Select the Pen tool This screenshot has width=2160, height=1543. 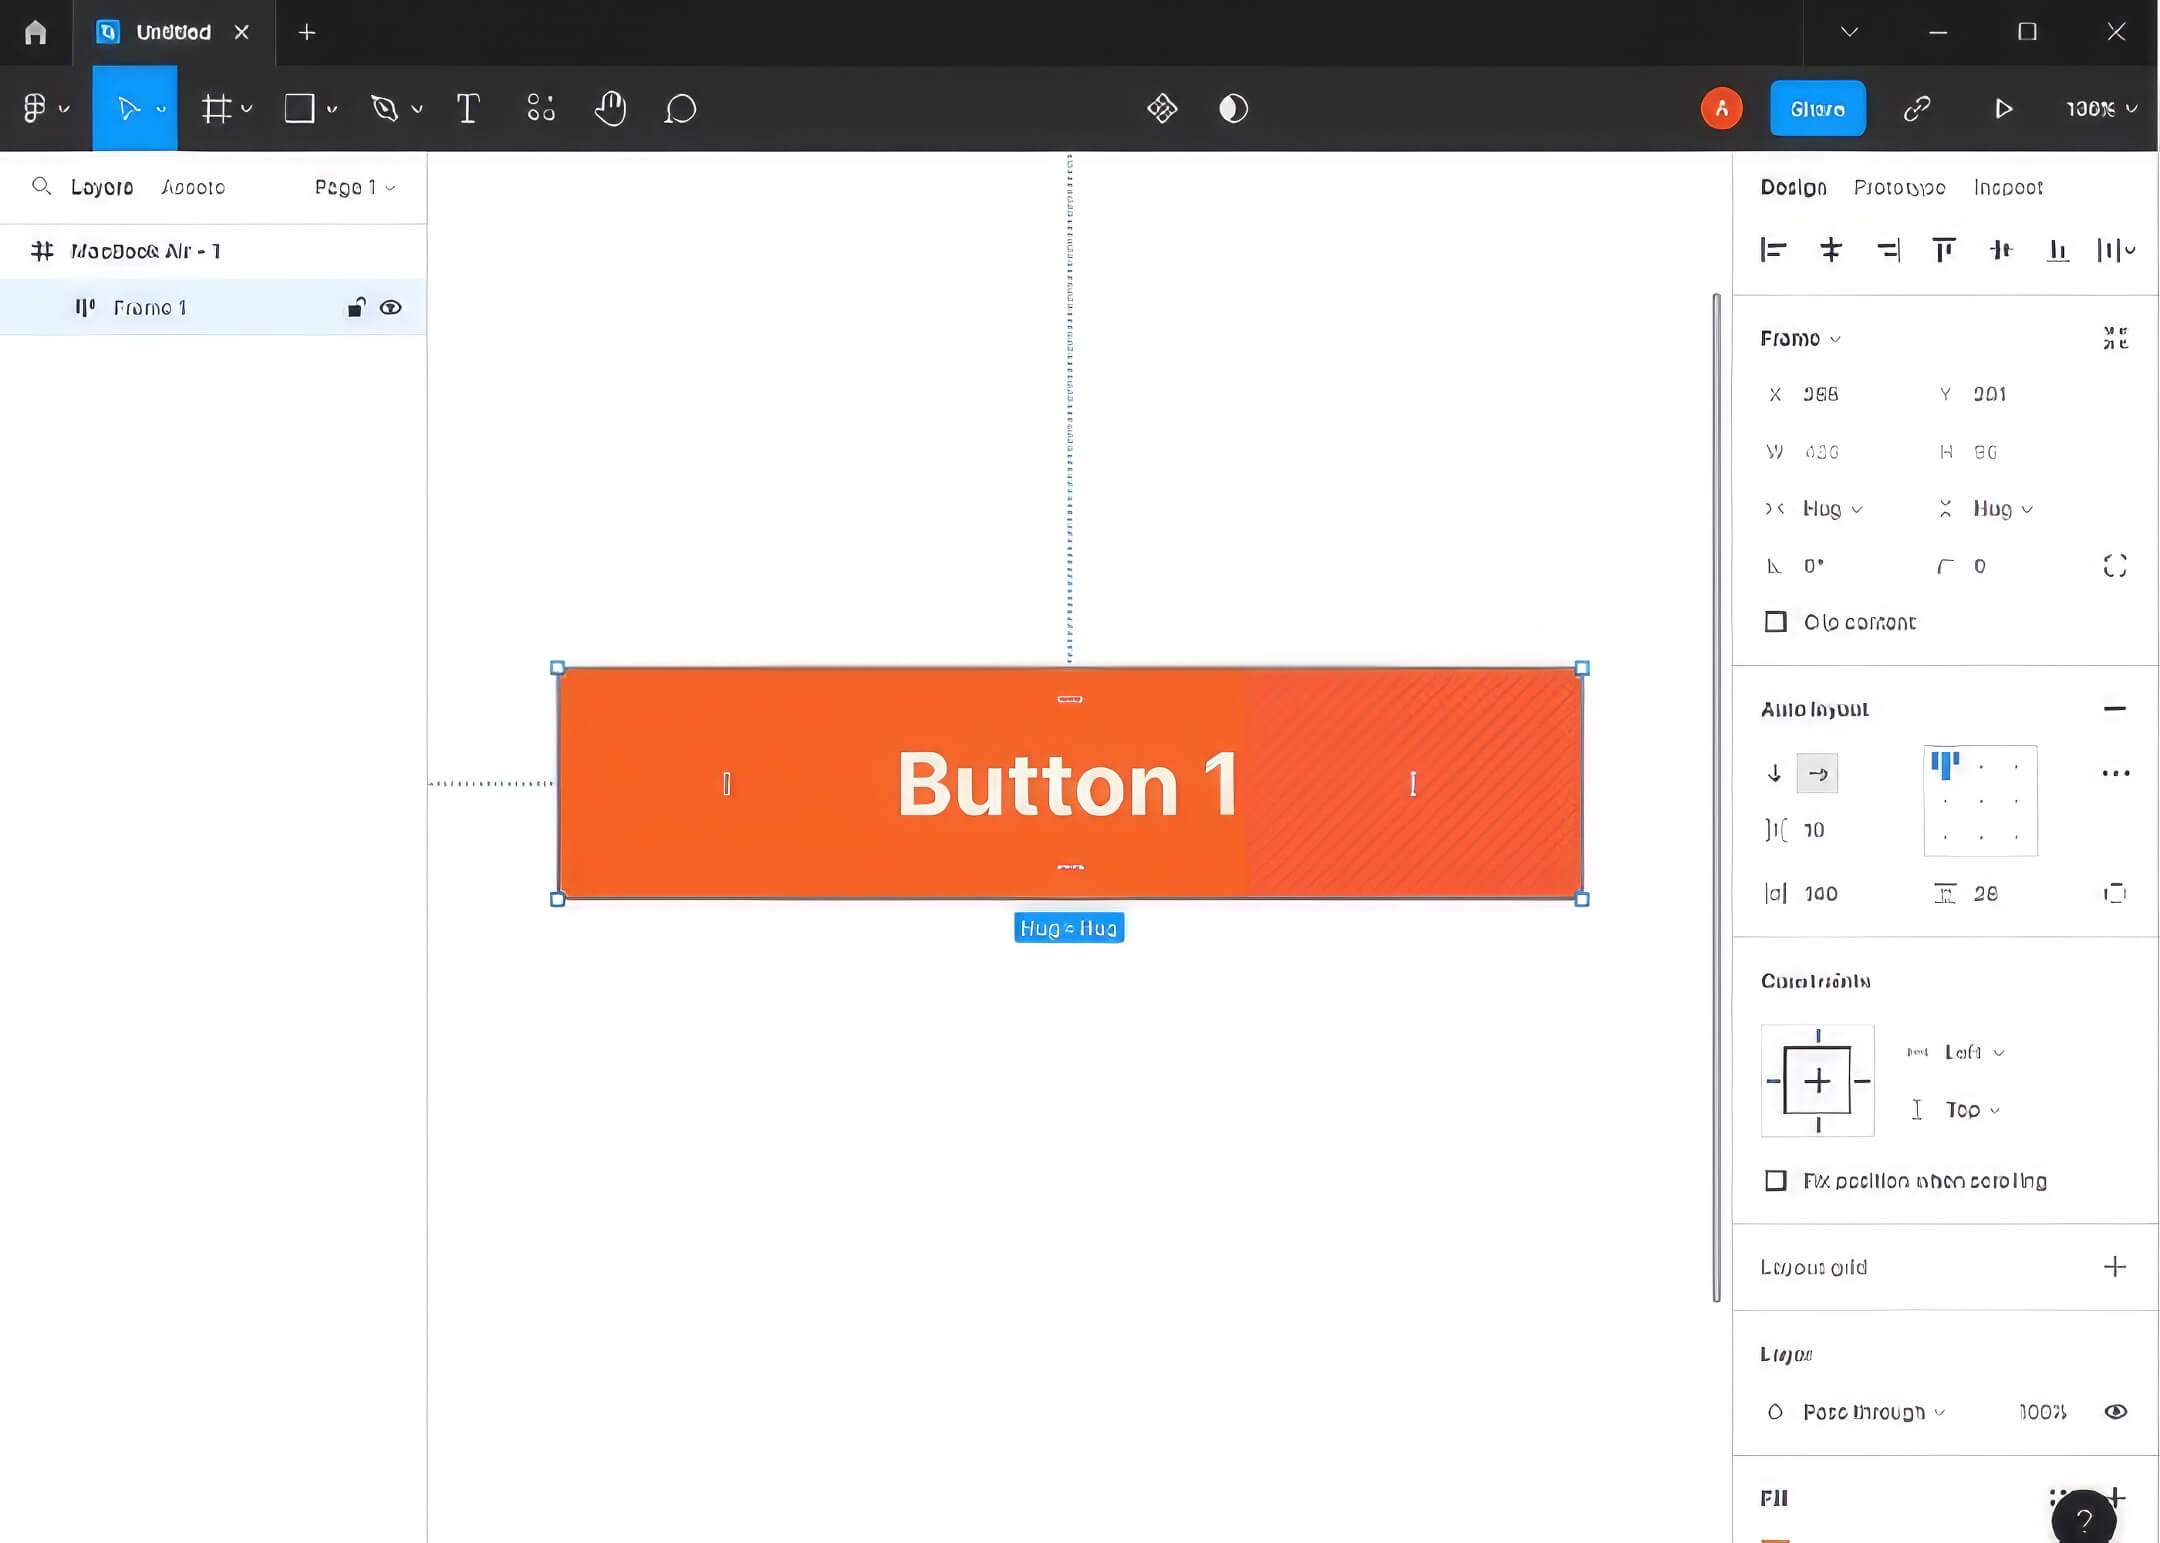(x=385, y=108)
